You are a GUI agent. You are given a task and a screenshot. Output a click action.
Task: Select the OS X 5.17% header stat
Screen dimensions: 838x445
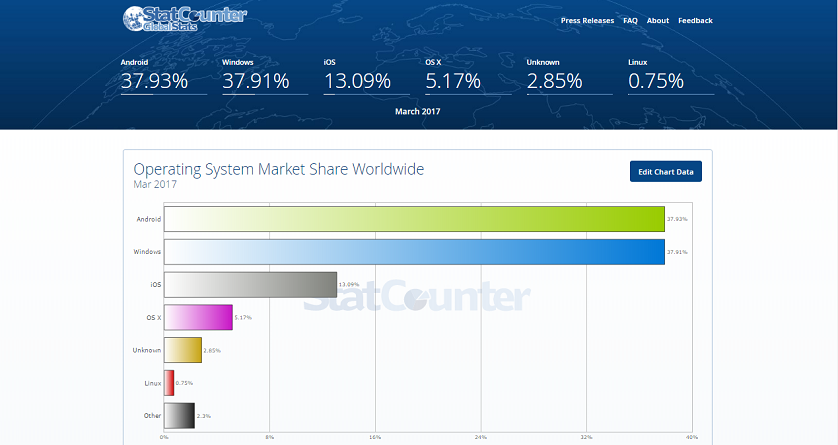pos(468,76)
